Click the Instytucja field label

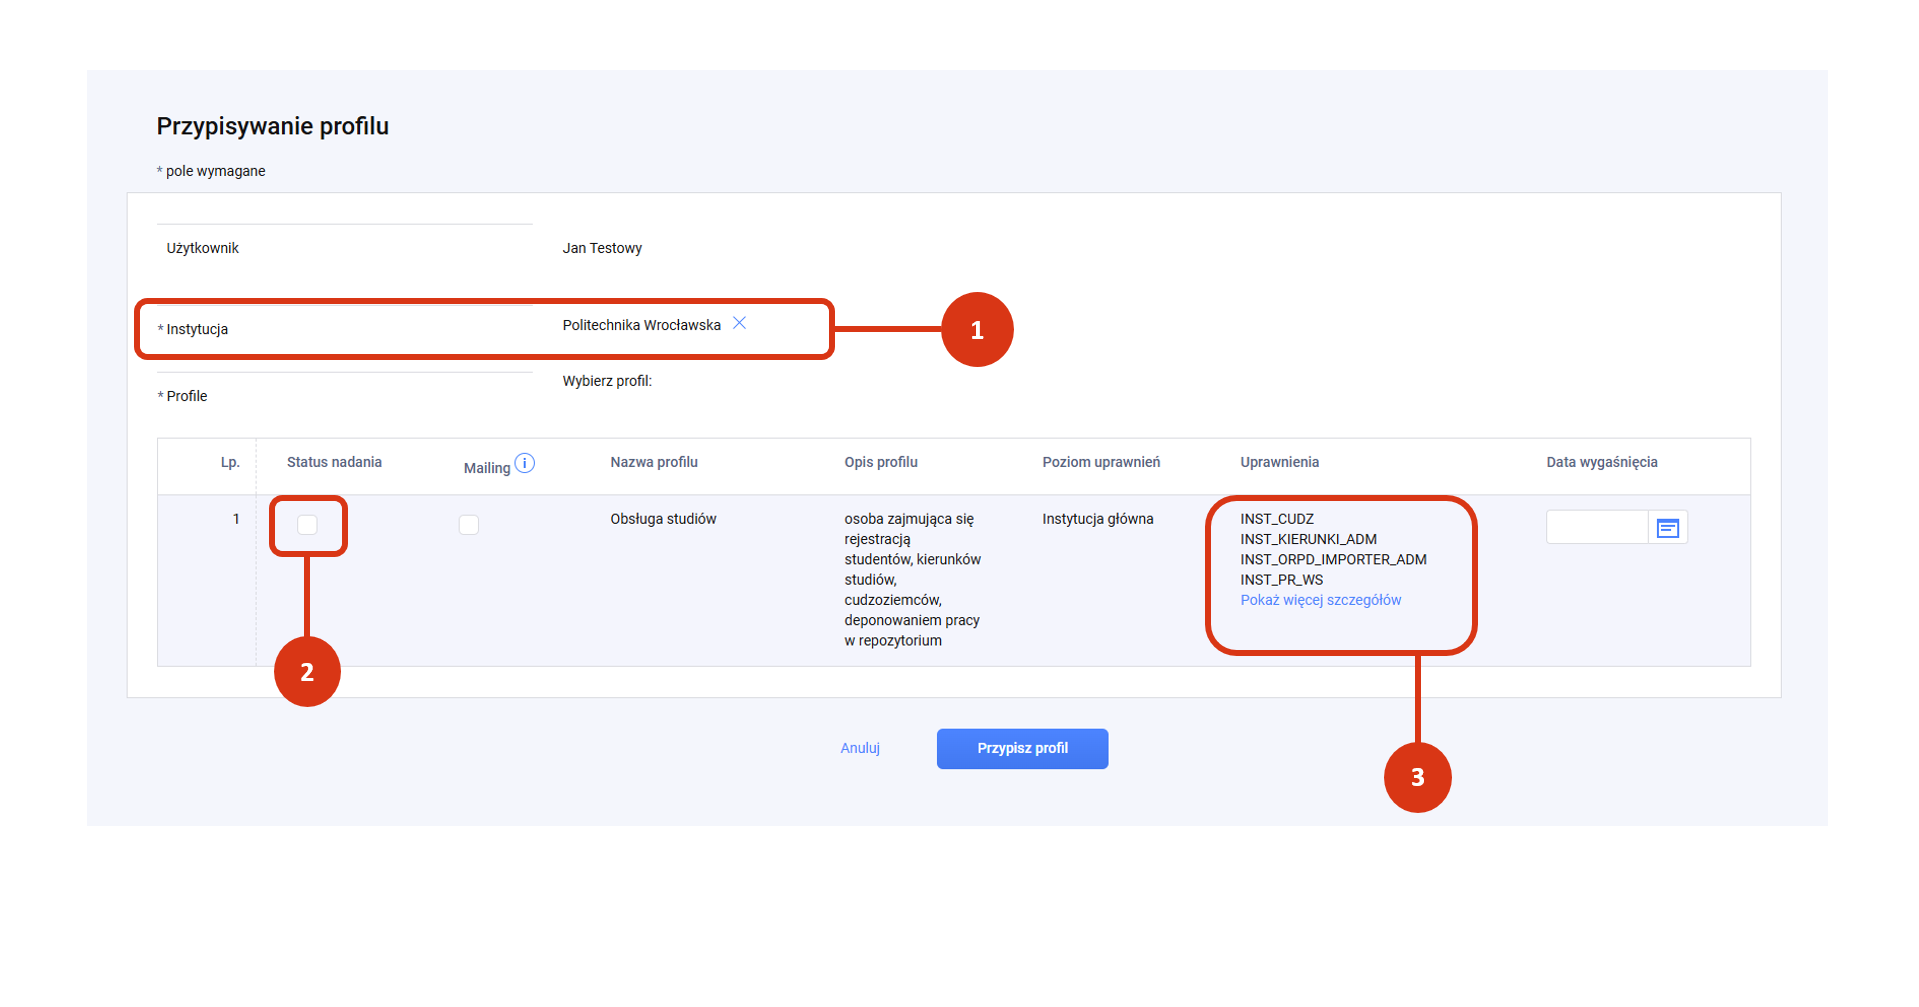point(197,329)
